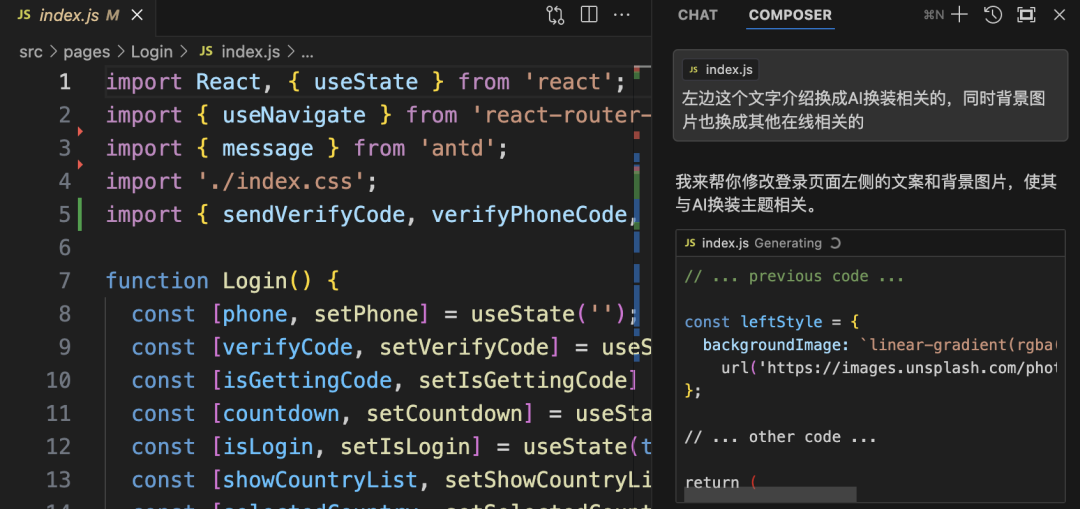Viewport: 1080px width, 509px height.
Task: Click 'setCountdown' on line 11
Action: pyautogui.click(x=445, y=414)
